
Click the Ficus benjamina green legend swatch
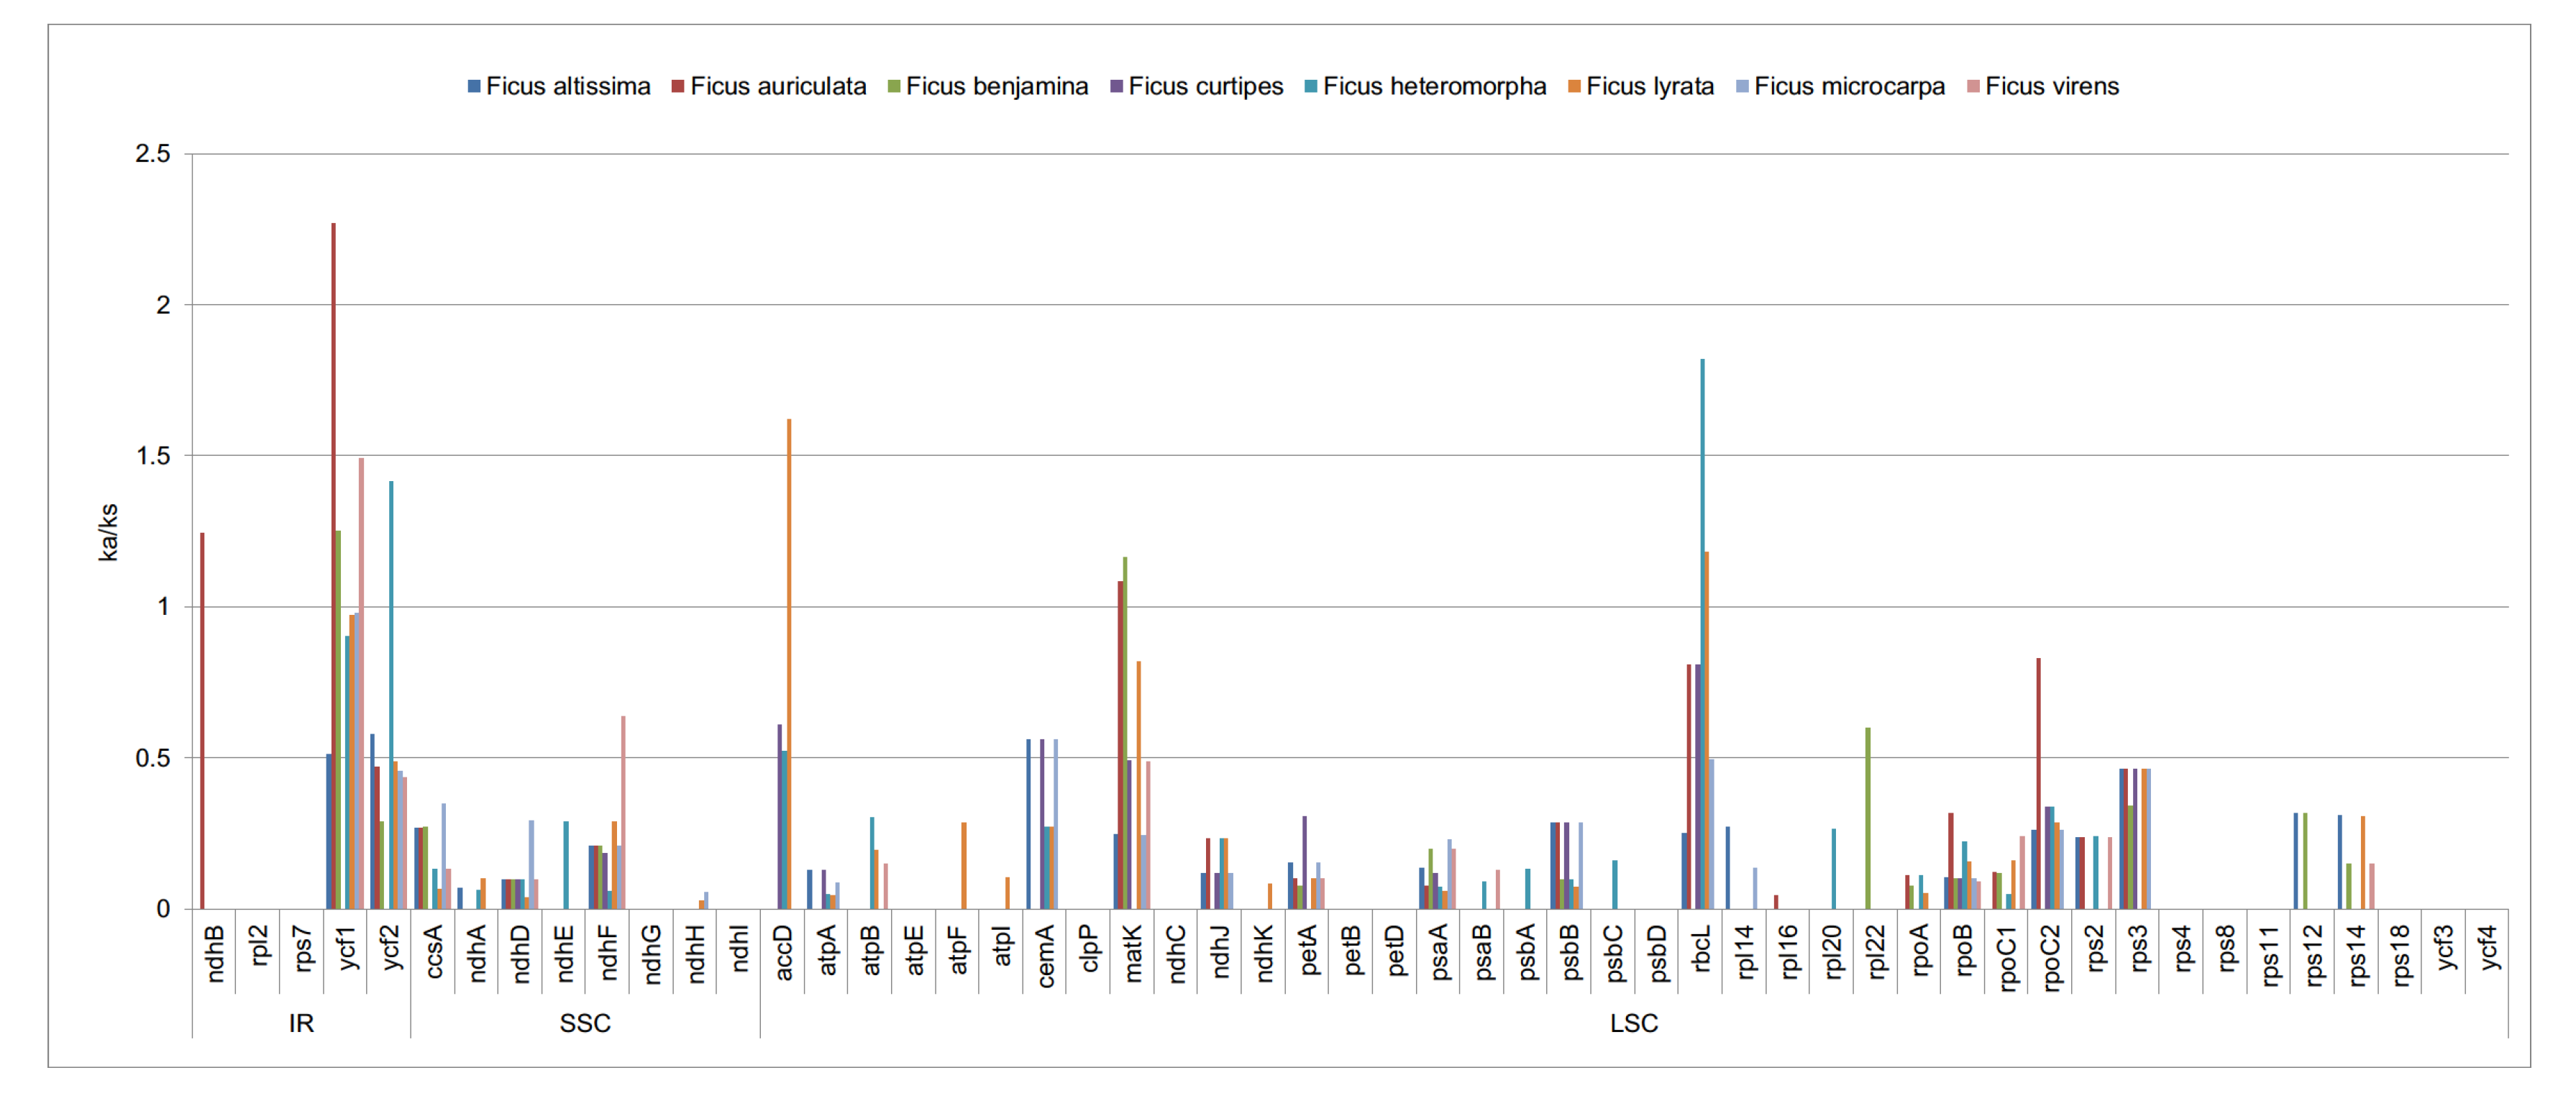(894, 87)
